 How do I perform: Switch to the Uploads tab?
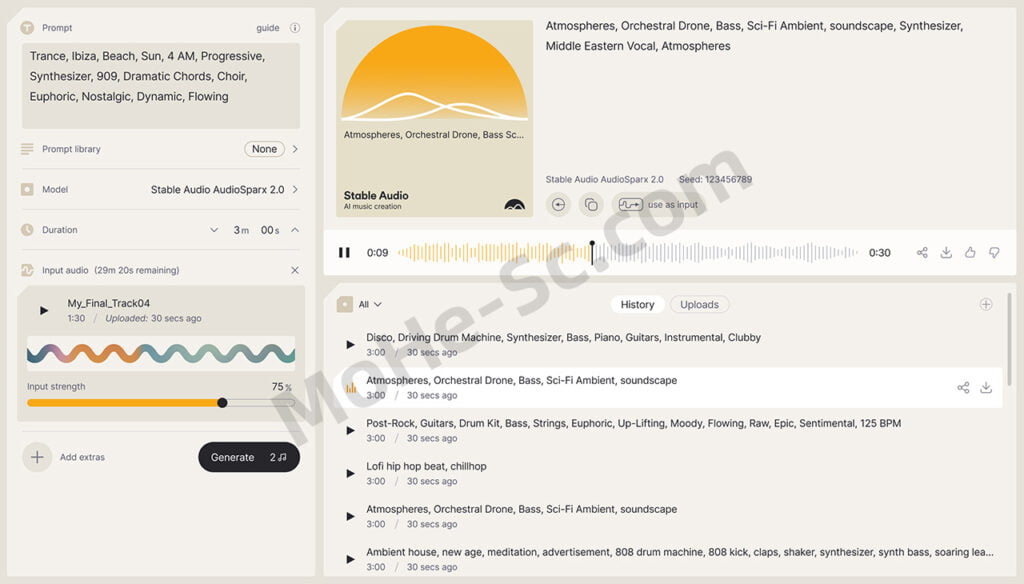699,305
